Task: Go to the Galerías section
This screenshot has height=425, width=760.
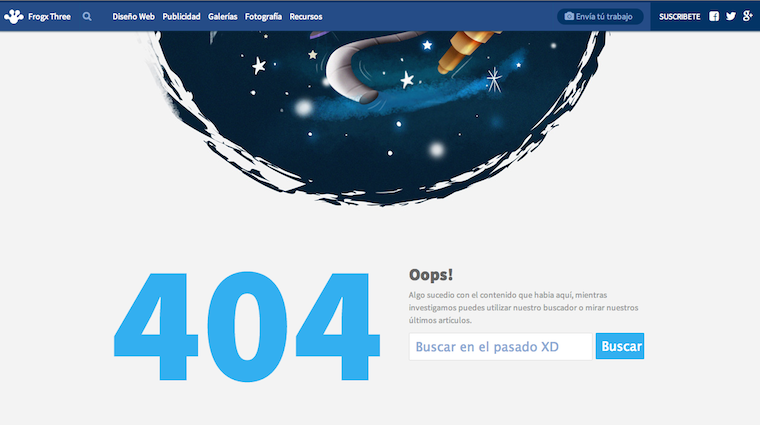Action: click(222, 17)
